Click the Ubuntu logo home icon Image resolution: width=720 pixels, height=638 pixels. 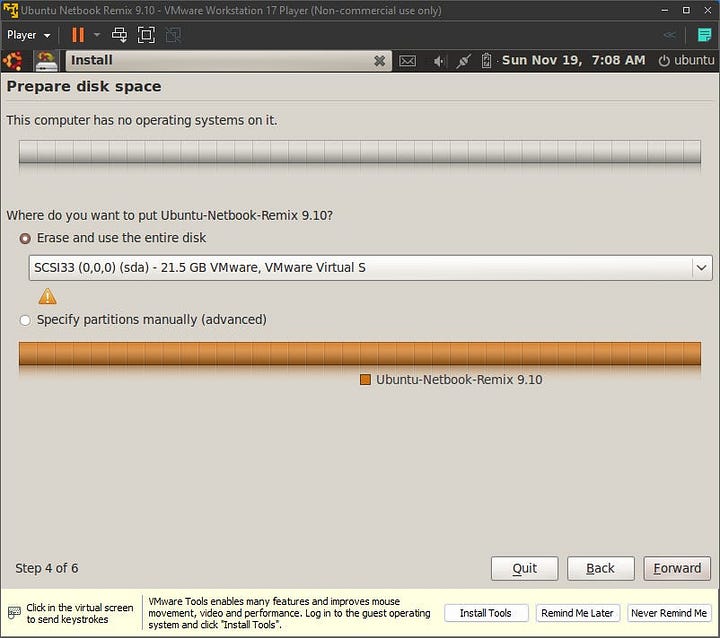13,61
